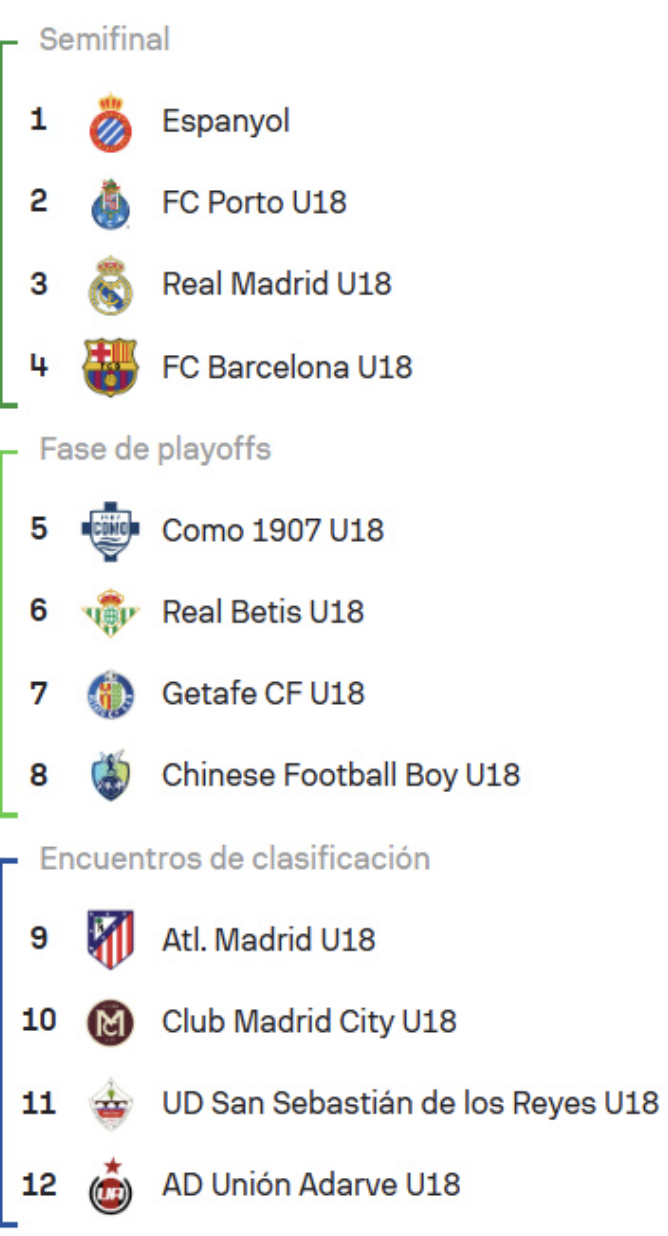Open Chinese Football Boy U18 entry
This screenshot has width=668, height=1236.
[341, 775]
